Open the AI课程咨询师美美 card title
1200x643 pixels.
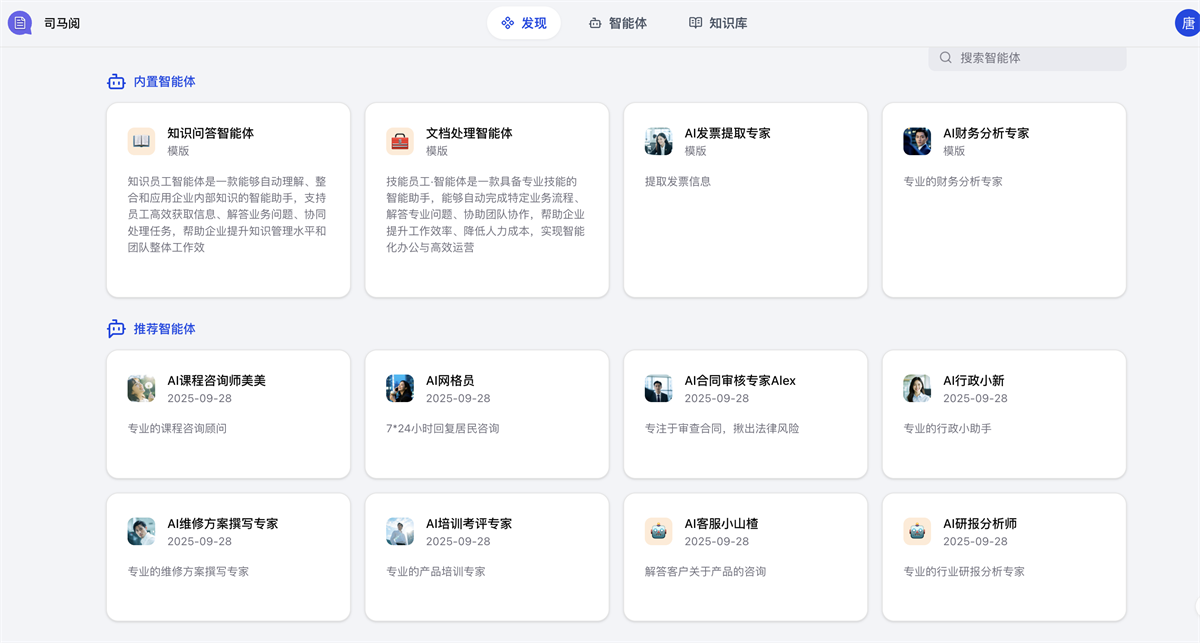(x=216, y=380)
